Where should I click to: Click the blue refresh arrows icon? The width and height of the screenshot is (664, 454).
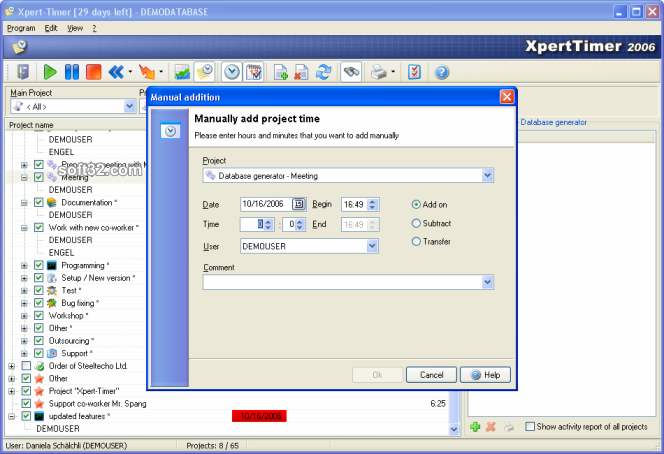[324, 72]
